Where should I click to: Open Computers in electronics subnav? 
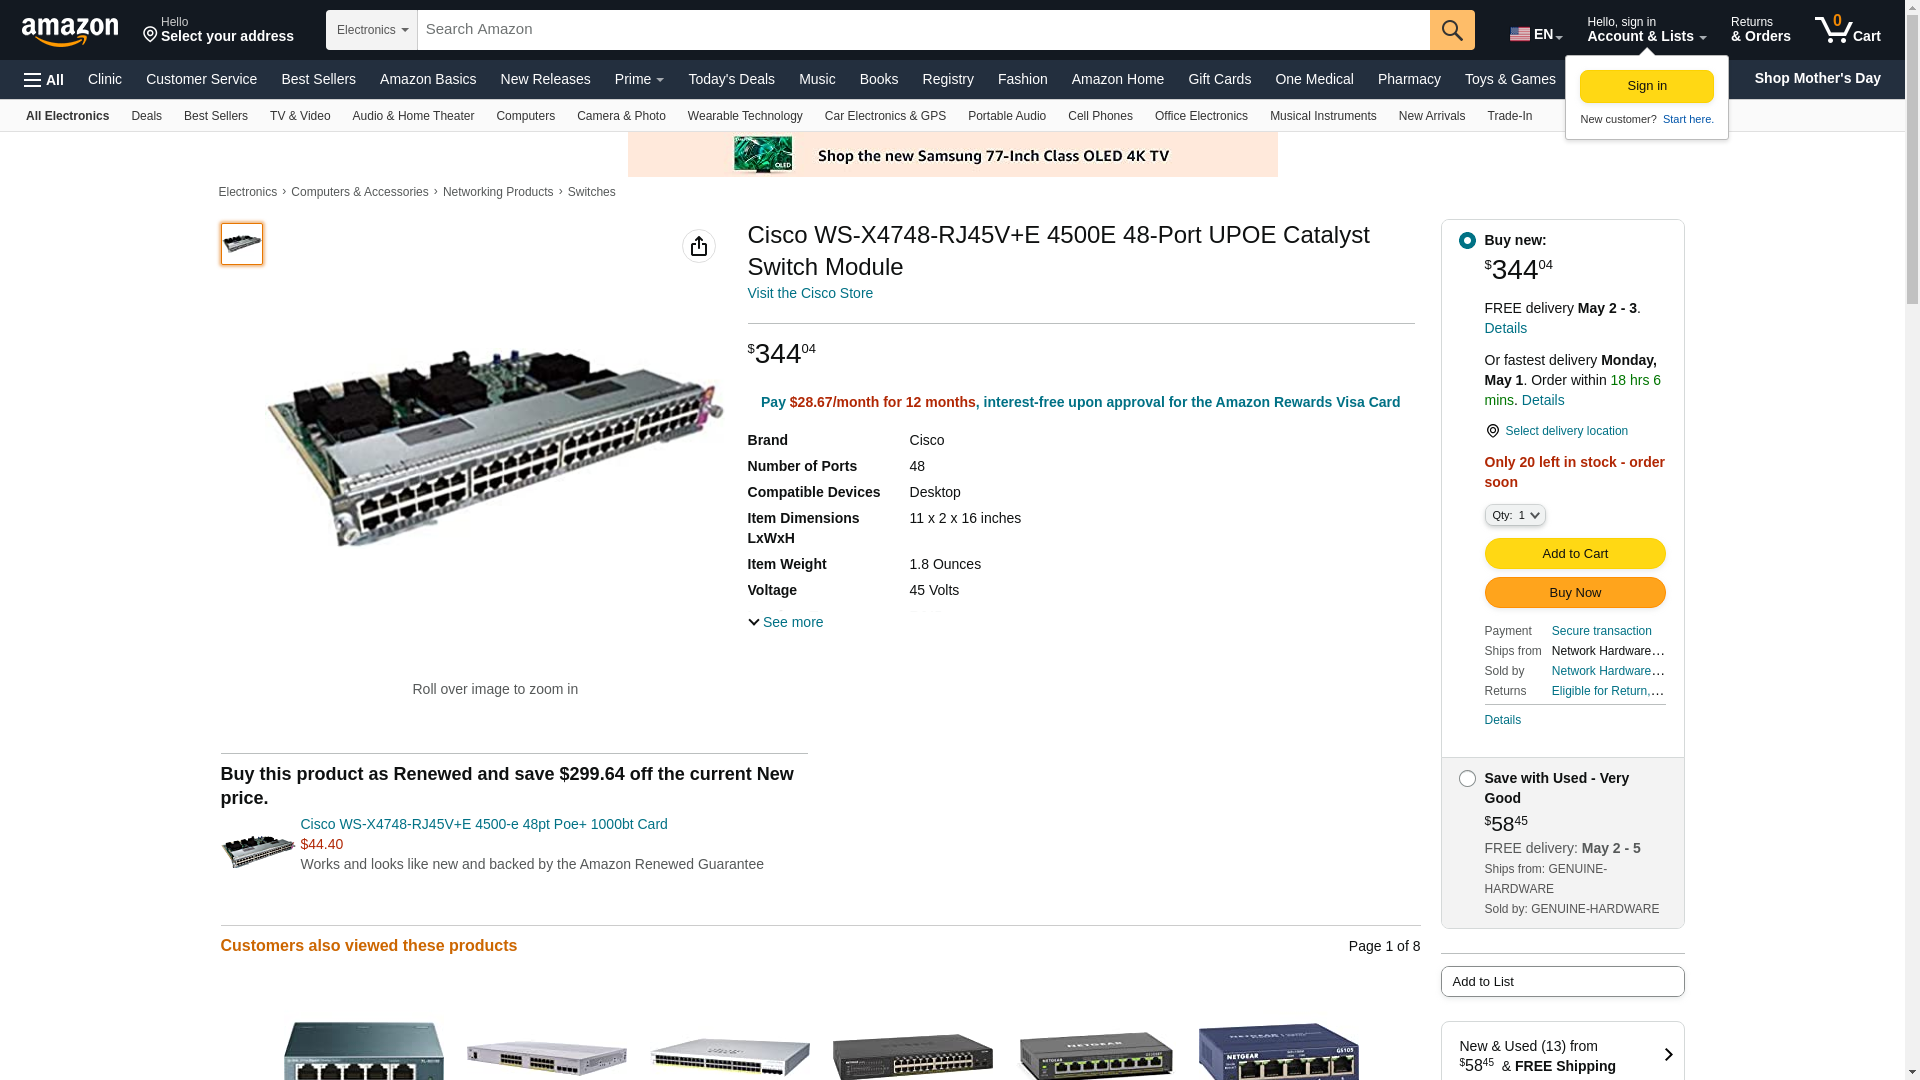pos(525,116)
